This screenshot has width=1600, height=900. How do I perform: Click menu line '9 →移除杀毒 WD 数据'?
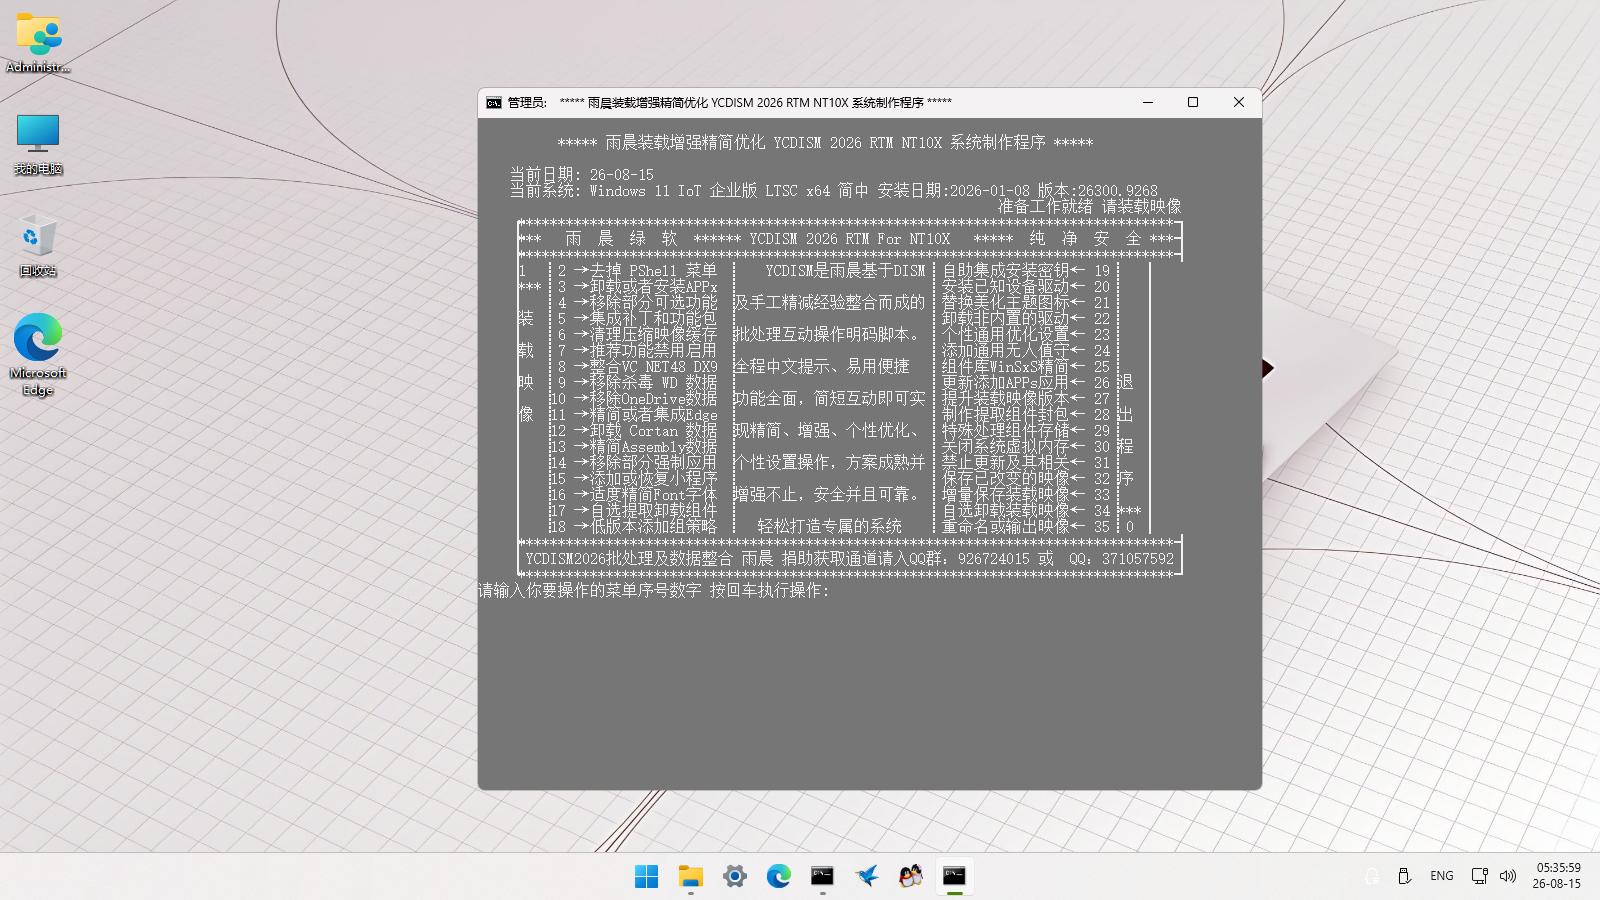coord(637,383)
